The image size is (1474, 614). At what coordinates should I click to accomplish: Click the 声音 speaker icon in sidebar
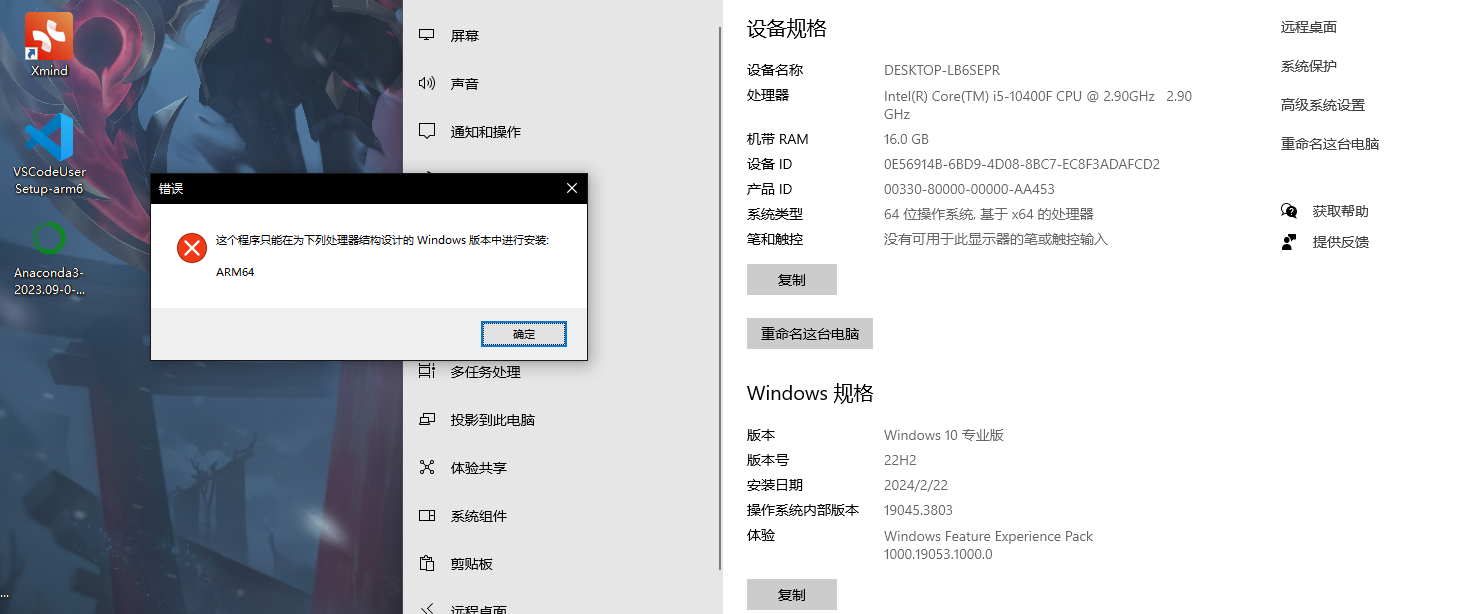(x=427, y=83)
